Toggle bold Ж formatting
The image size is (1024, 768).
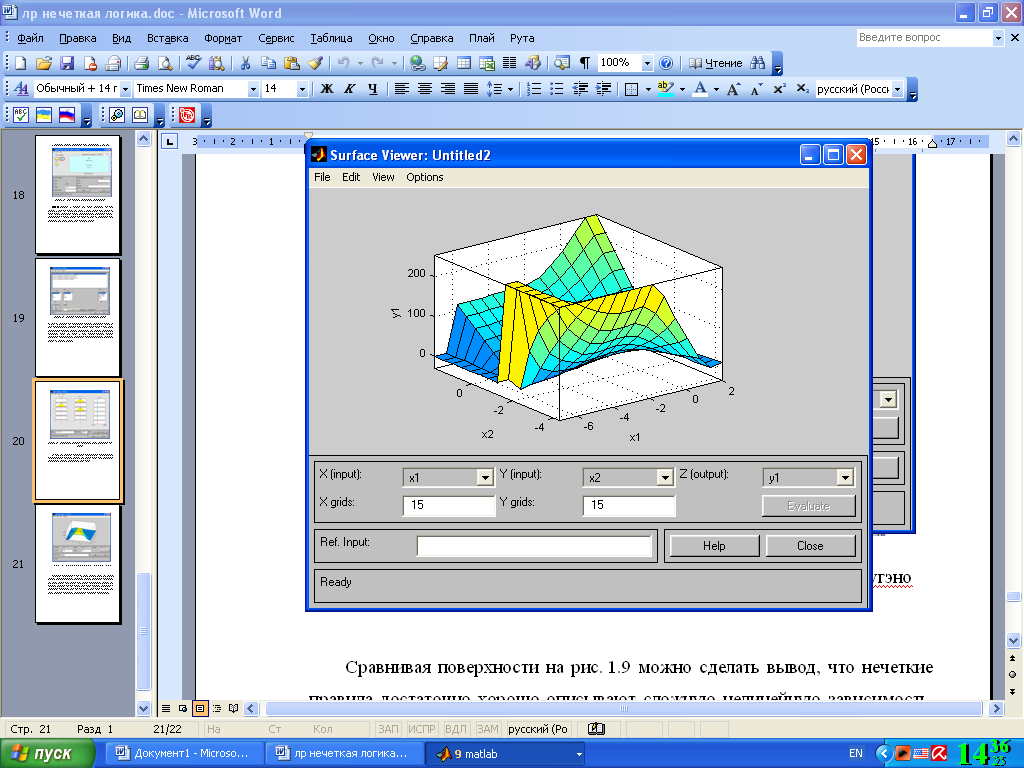[x=327, y=89]
